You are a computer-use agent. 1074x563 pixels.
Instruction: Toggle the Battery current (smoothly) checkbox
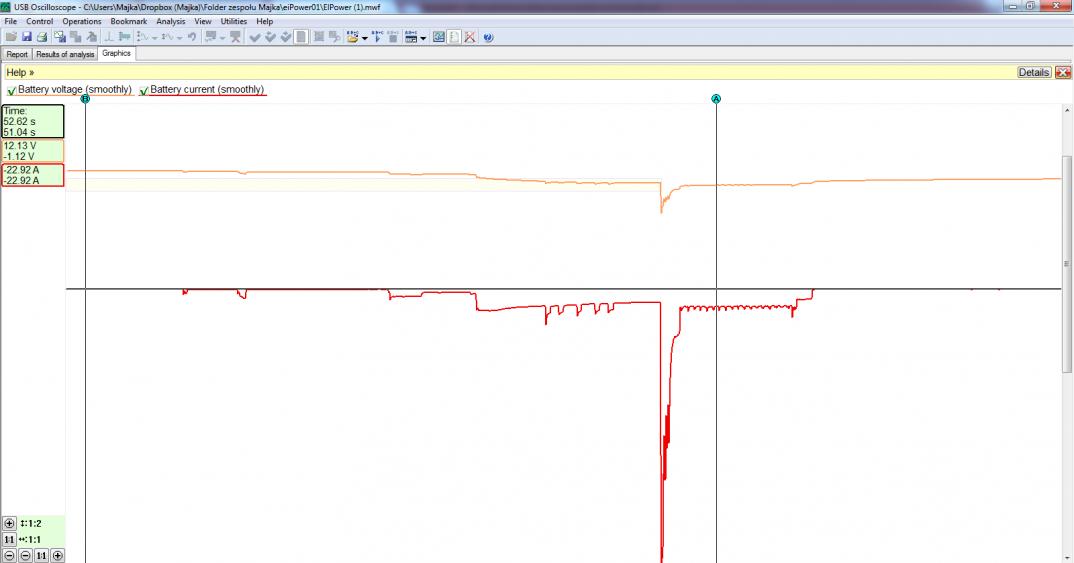pyautogui.click(x=144, y=90)
